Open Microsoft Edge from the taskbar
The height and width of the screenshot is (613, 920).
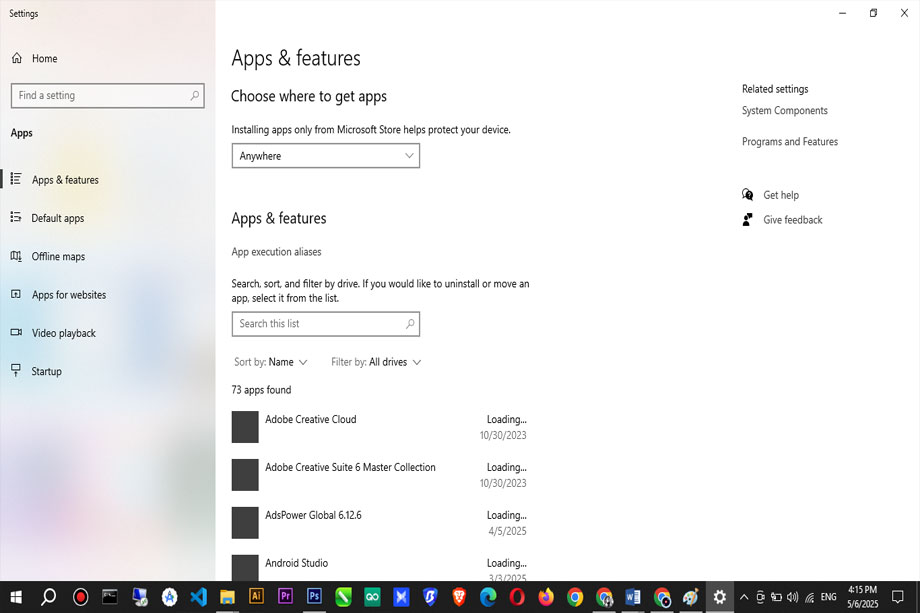tap(488, 597)
